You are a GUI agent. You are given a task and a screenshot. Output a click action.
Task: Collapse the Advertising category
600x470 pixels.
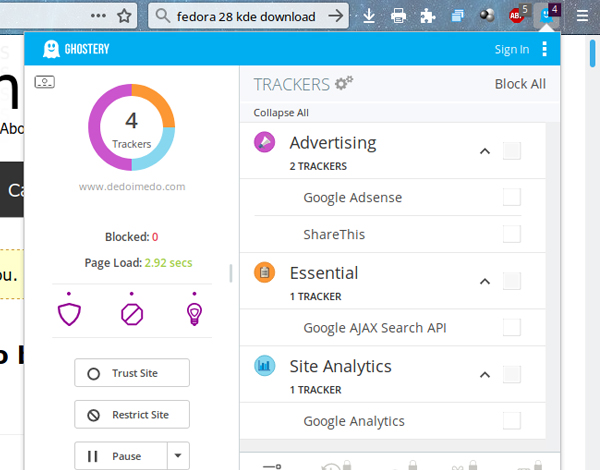pos(485,151)
